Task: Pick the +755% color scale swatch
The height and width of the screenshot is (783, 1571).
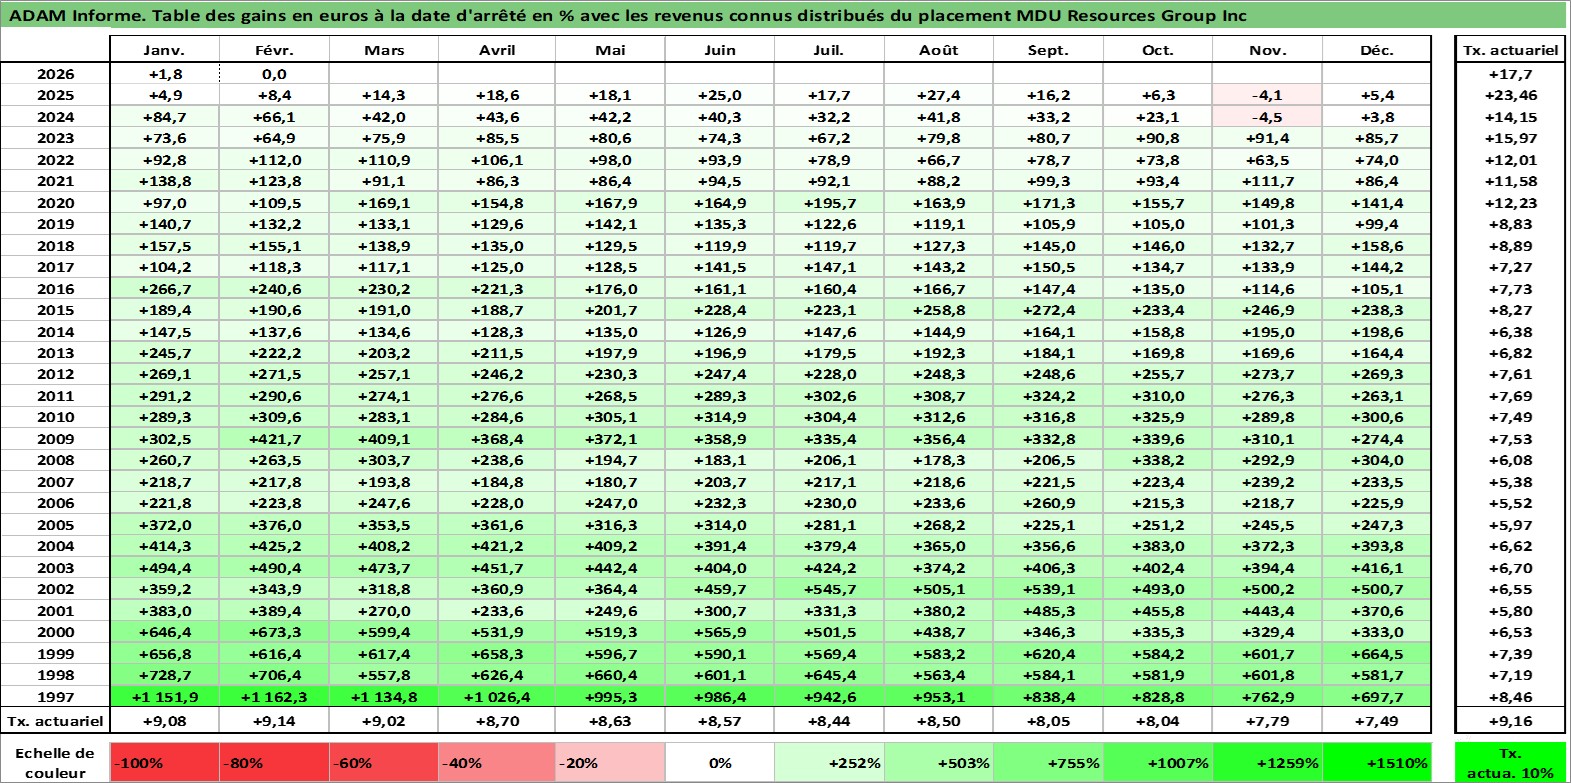Action: coord(1048,762)
